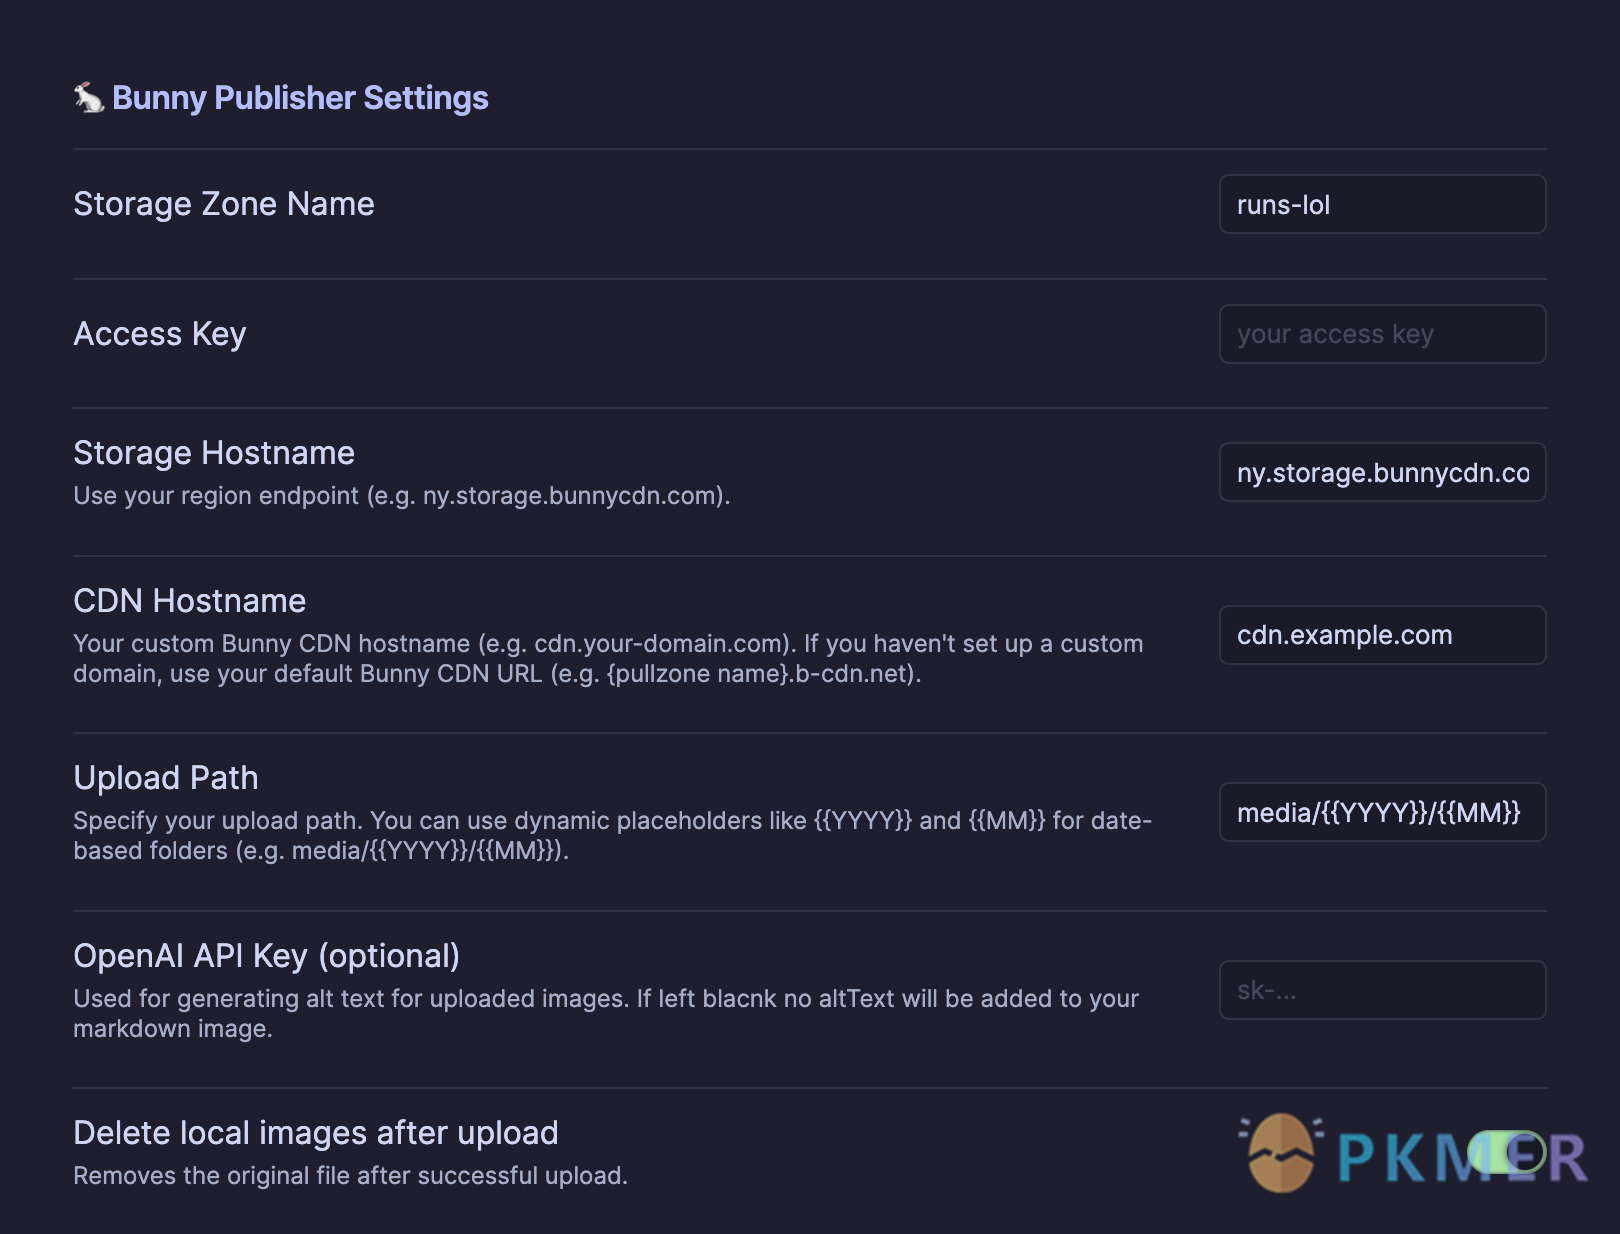Click the Upload Path input field
Screen dimensions: 1620x1234
1382,812
